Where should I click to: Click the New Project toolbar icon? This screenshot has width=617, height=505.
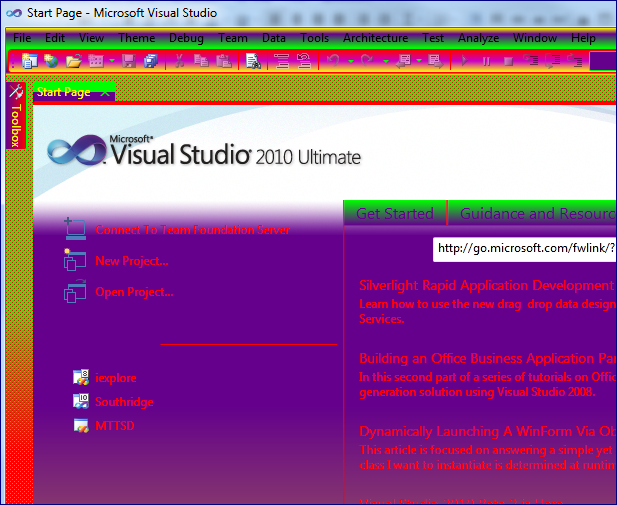coord(30,61)
